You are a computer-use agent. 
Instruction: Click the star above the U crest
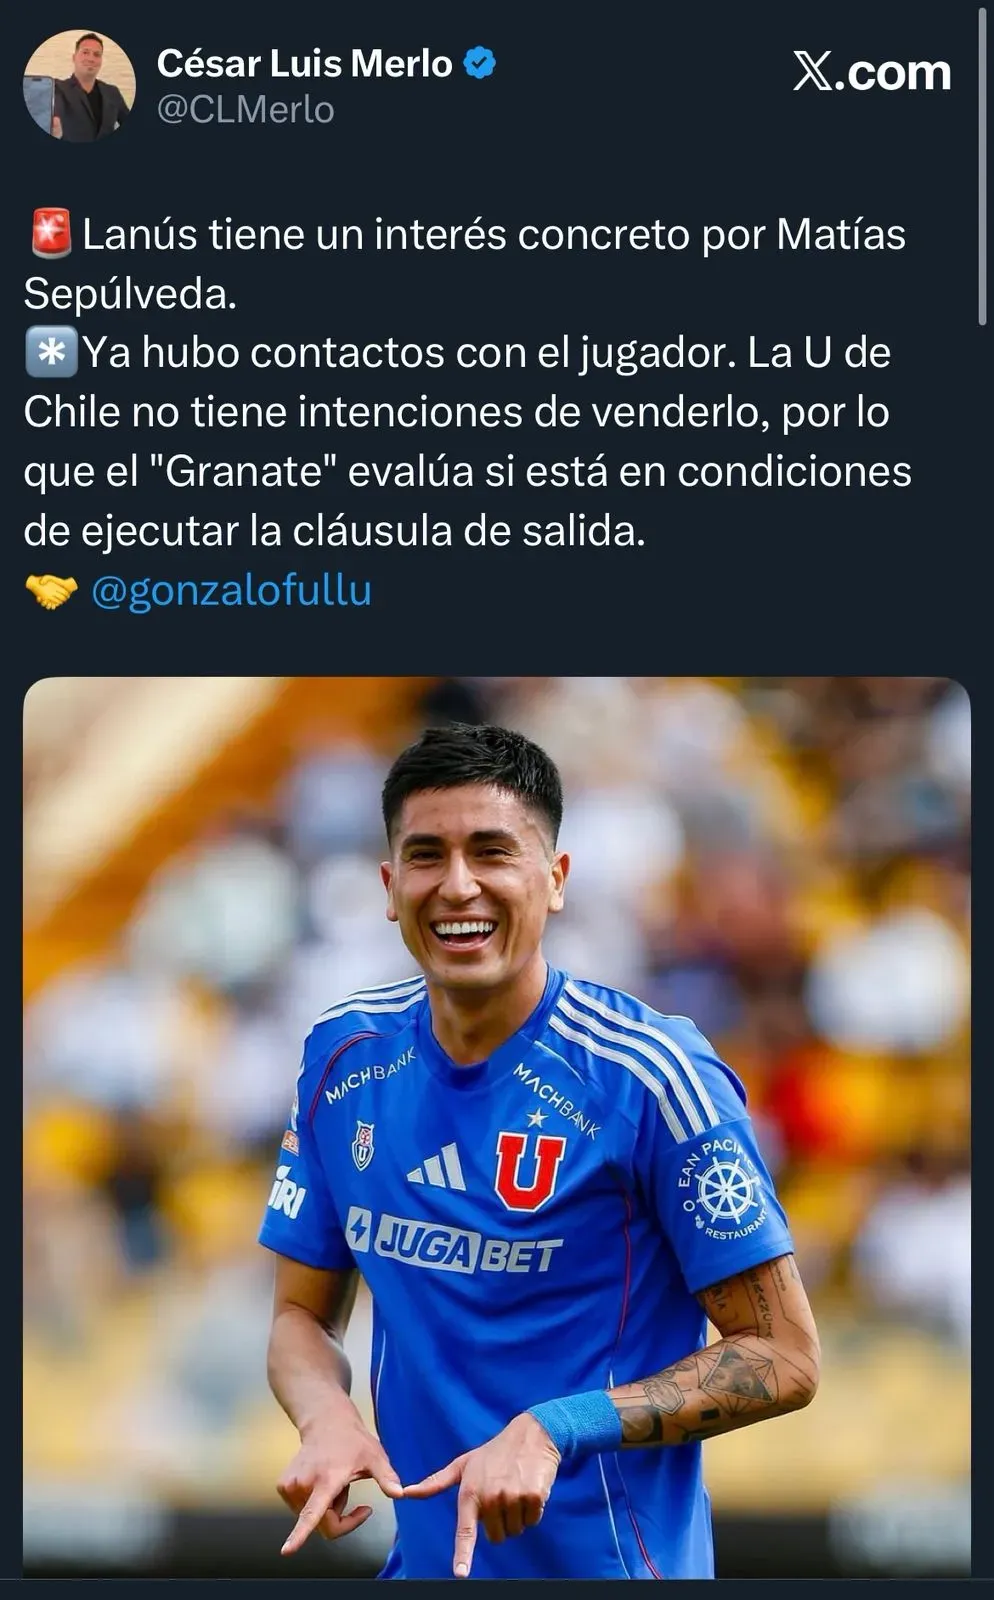point(537,1116)
